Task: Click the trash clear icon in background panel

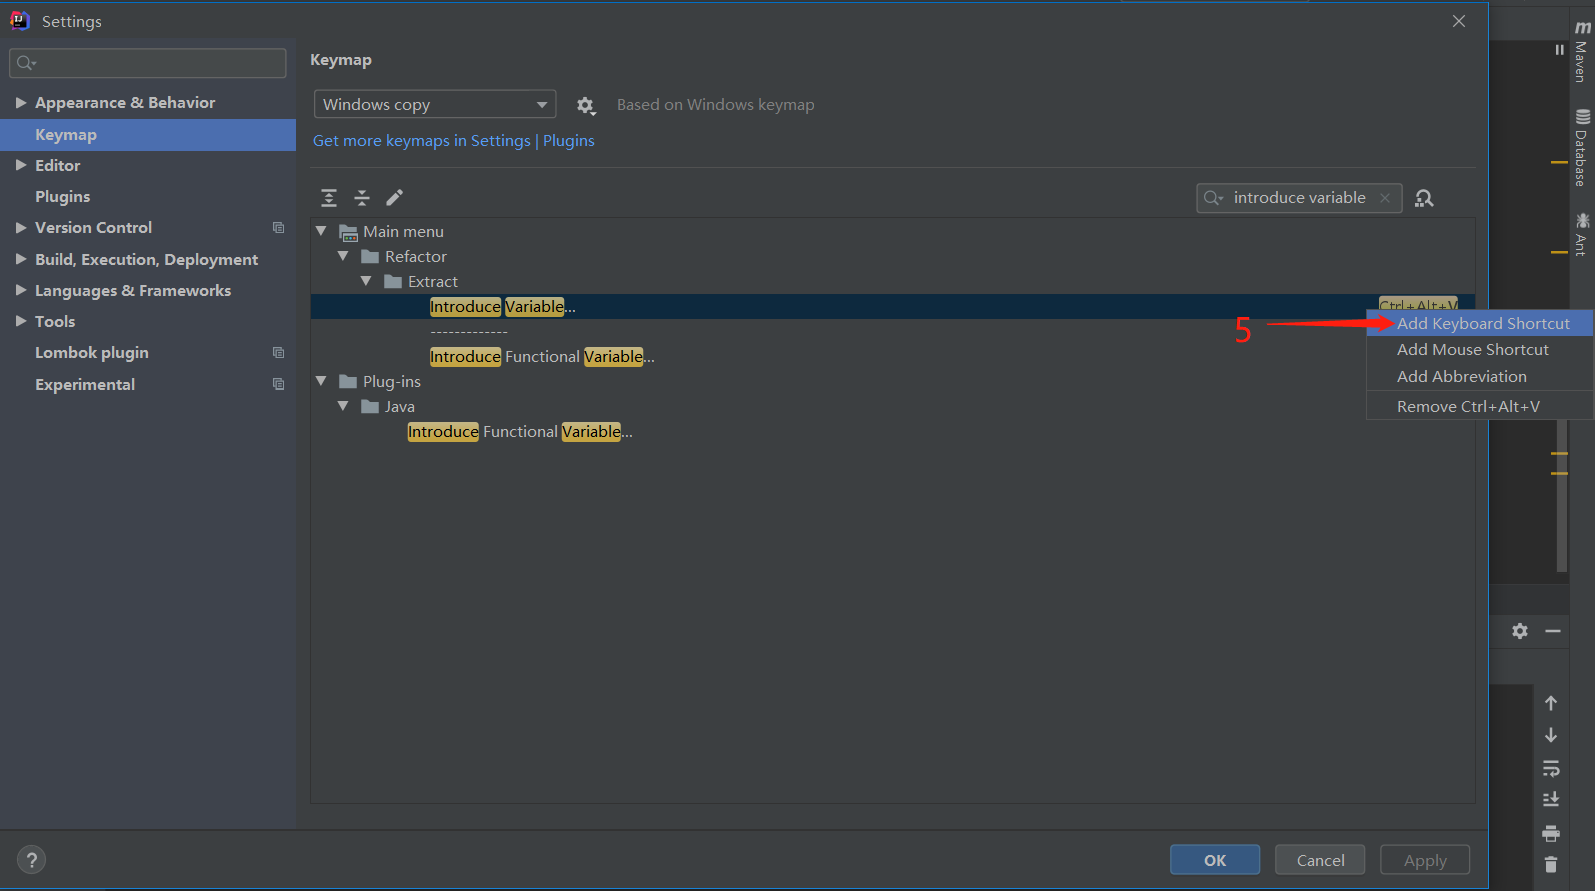Action: coord(1551,864)
